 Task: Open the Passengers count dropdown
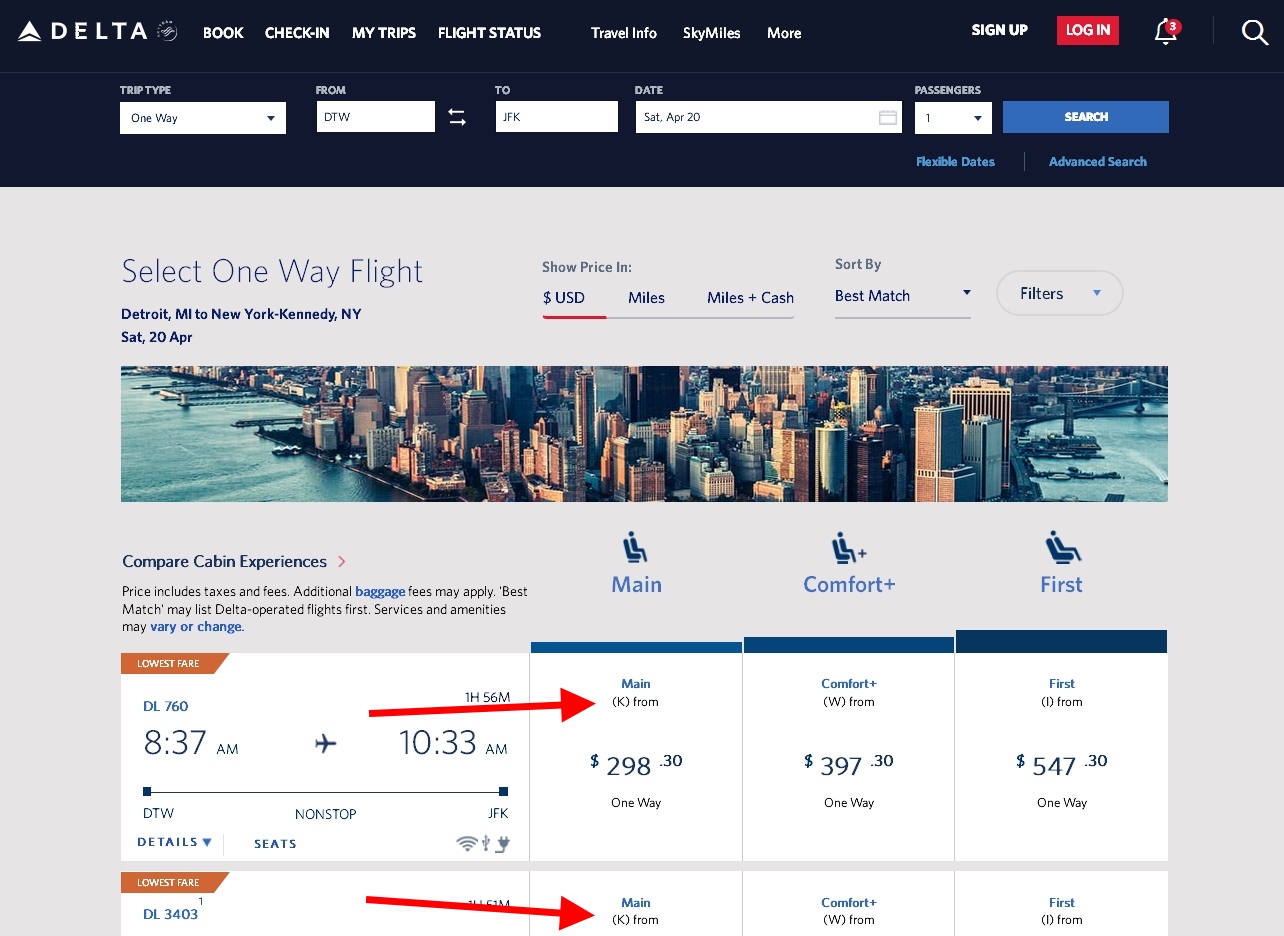point(951,117)
